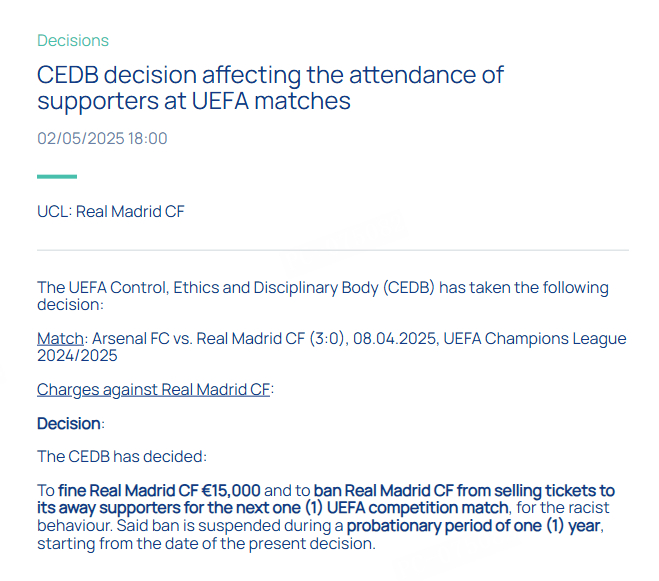Select the bold probationary period of one year

pyautogui.click(x=474, y=526)
